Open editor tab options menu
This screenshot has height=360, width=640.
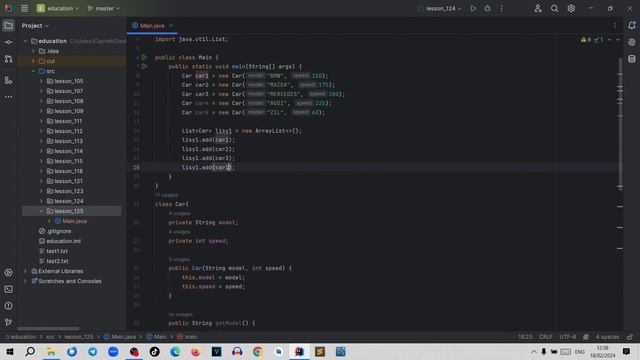click(x=615, y=26)
